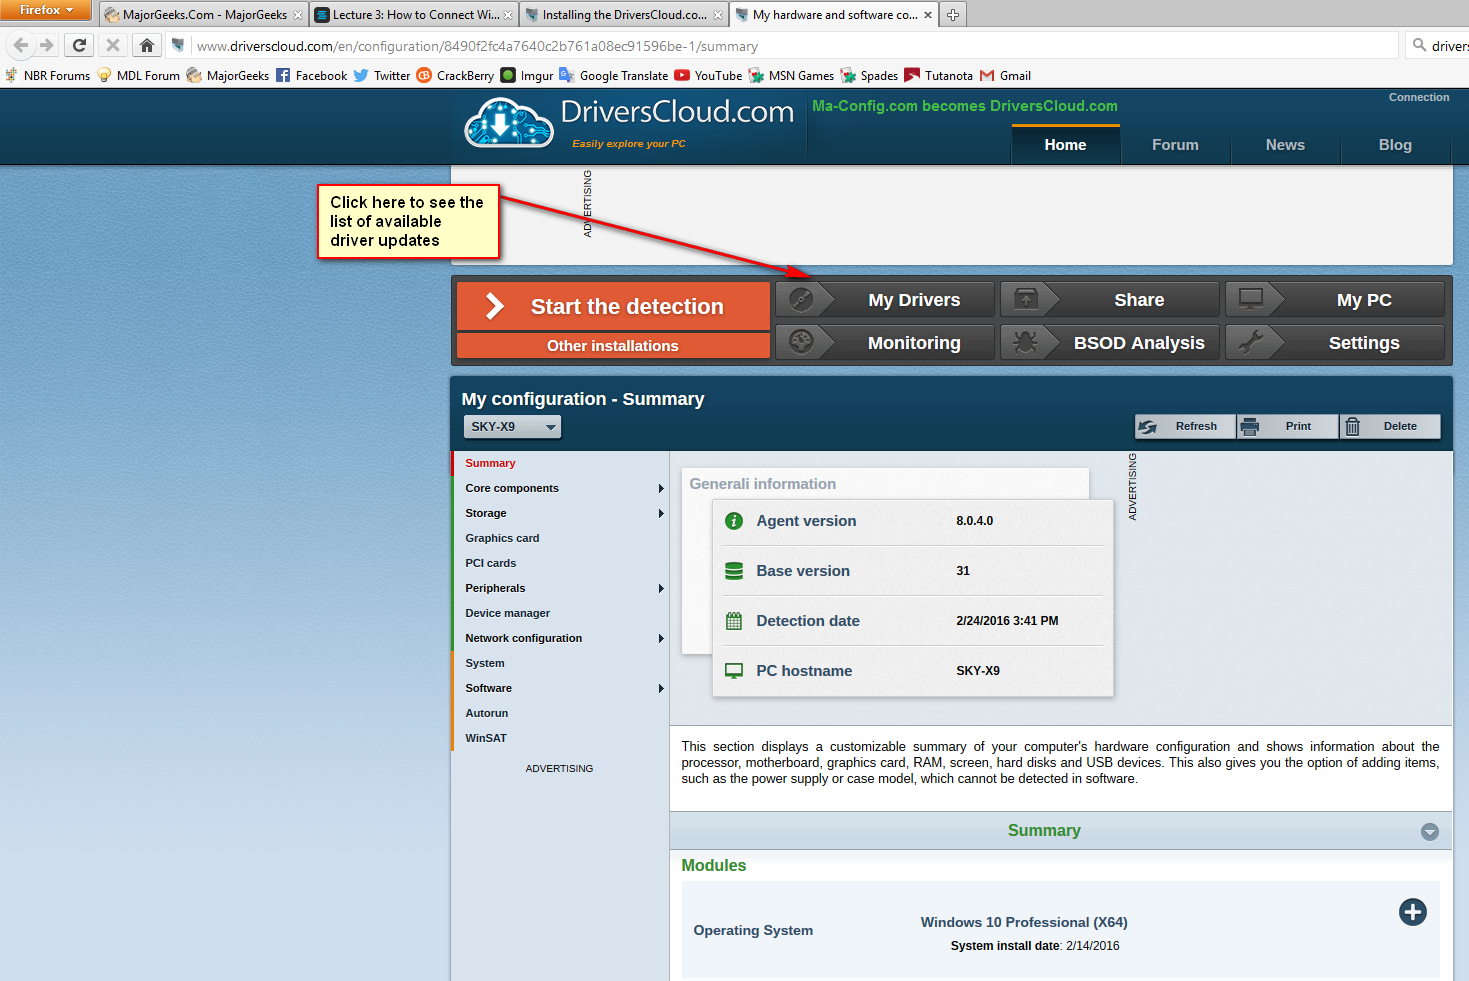Open the Google Translate bookmark
This screenshot has height=981, width=1469.
pos(613,76)
